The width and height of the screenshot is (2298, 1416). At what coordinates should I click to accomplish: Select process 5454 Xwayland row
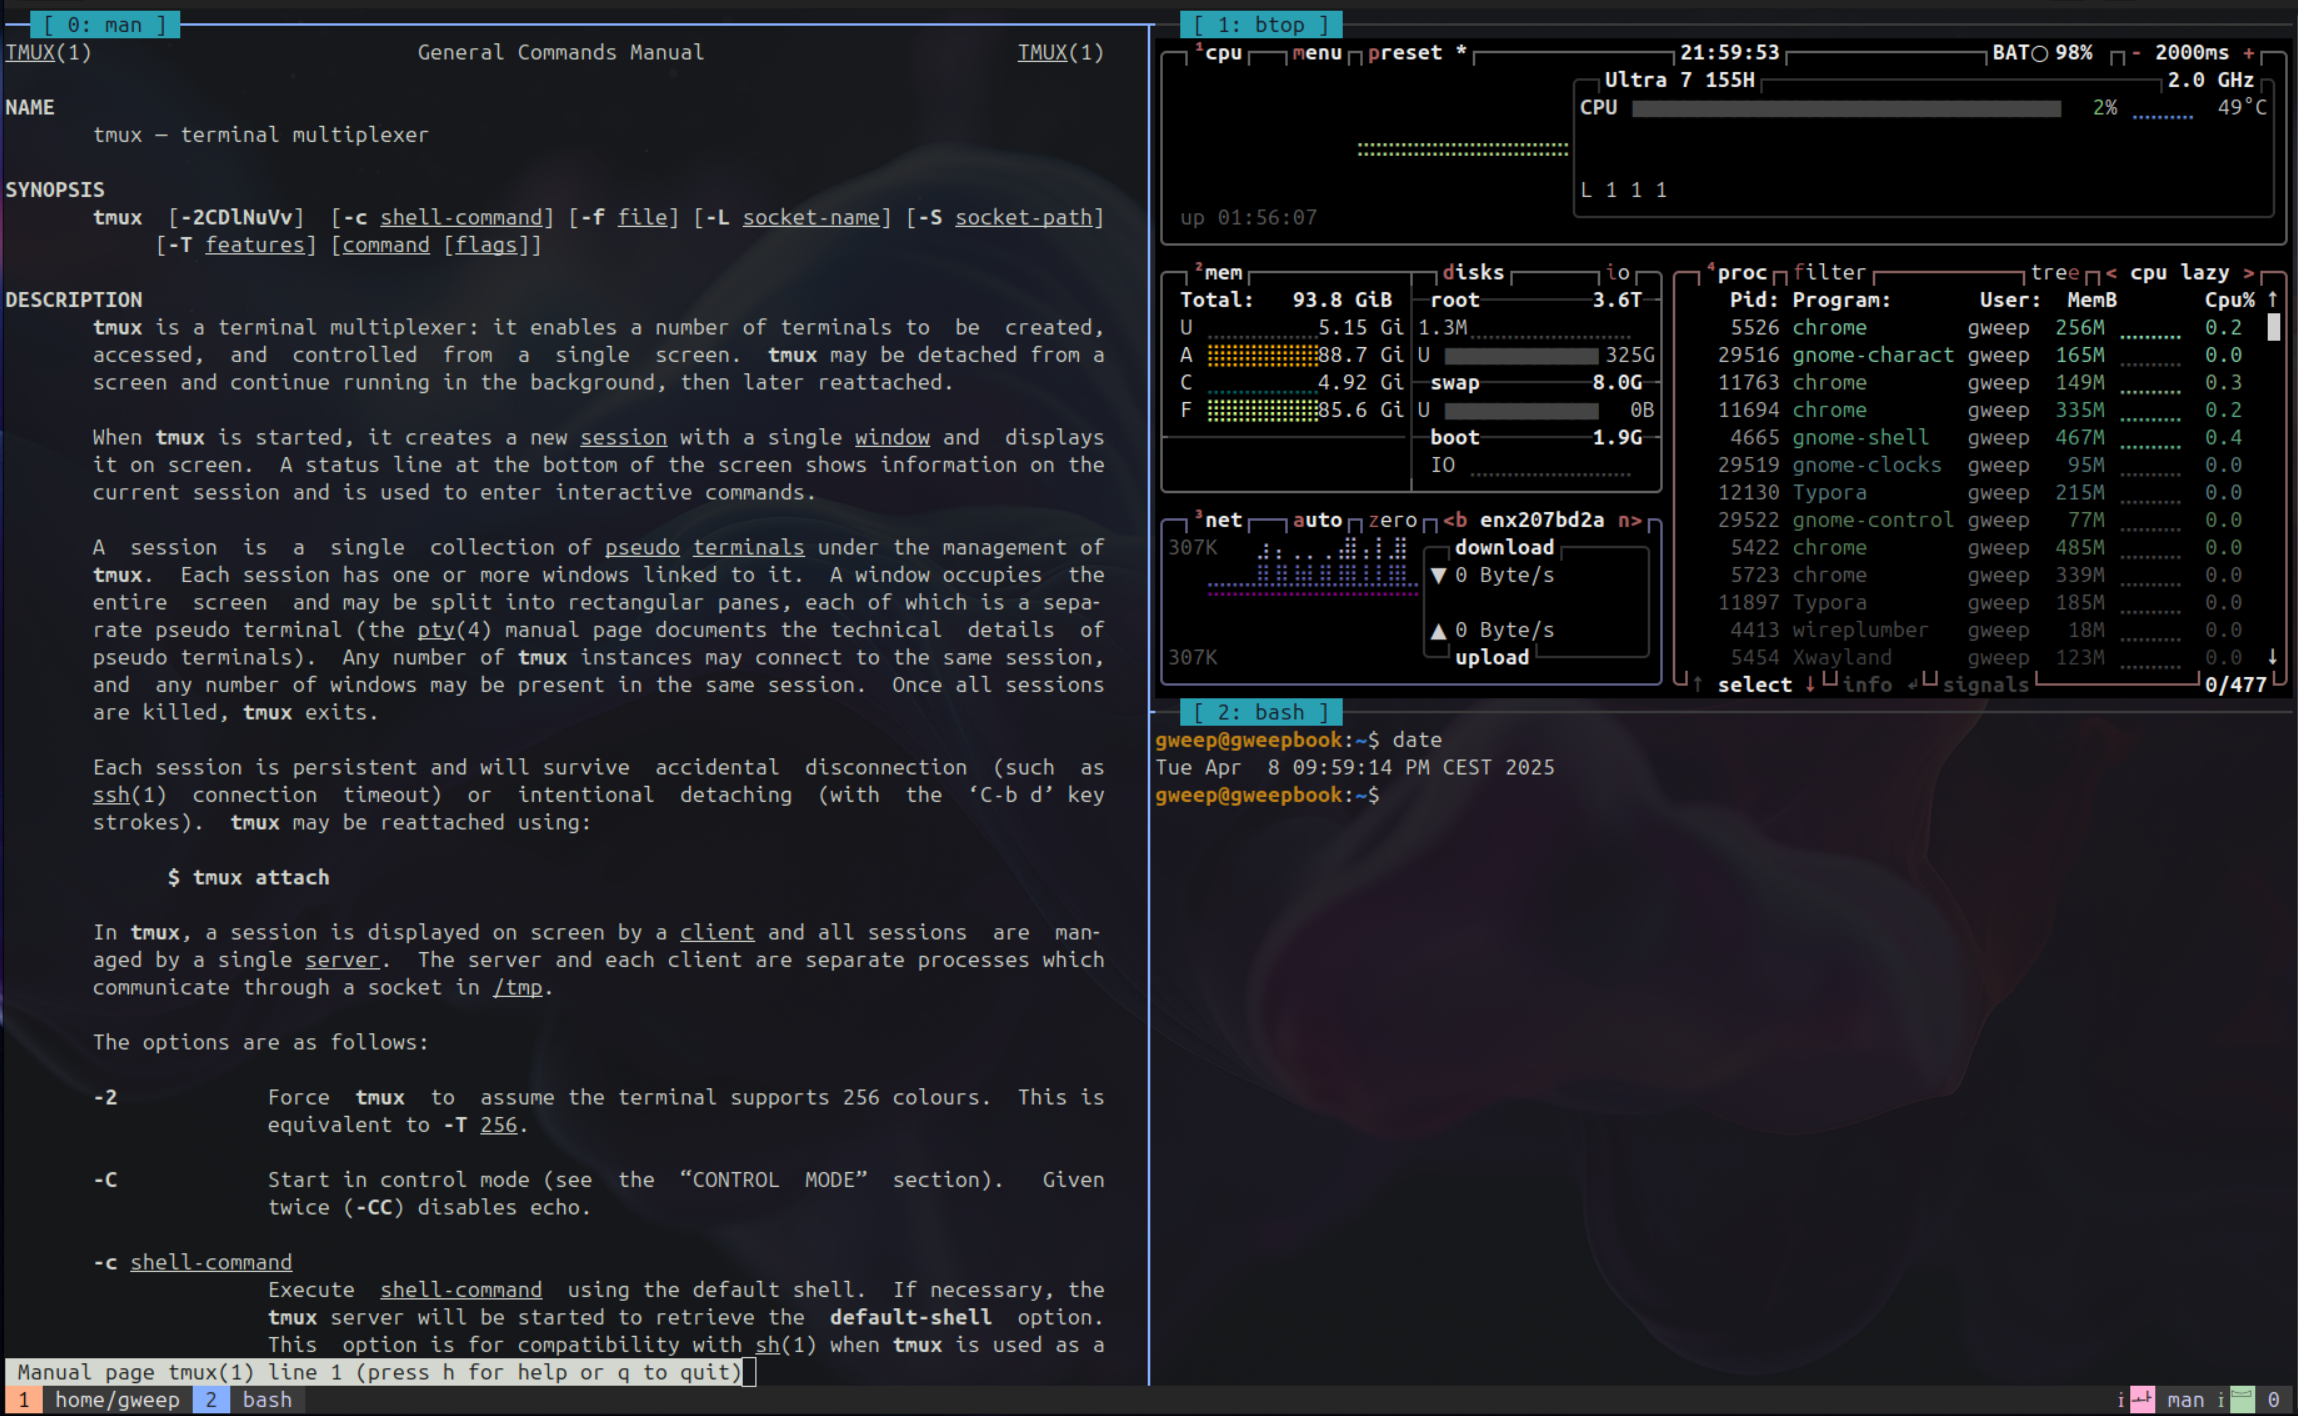[1980, 657]
